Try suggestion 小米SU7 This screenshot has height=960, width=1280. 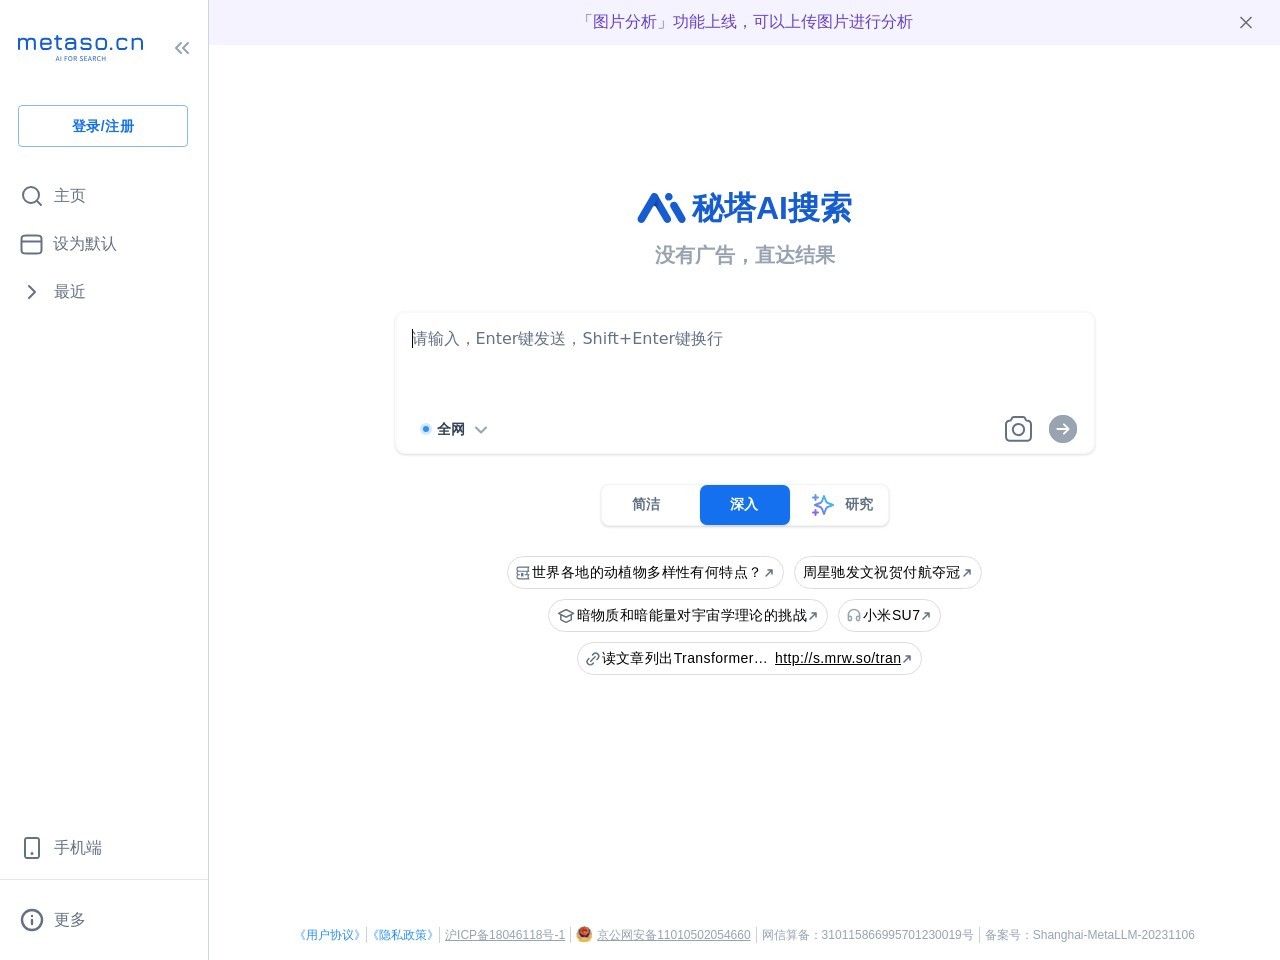pos(889,616)
